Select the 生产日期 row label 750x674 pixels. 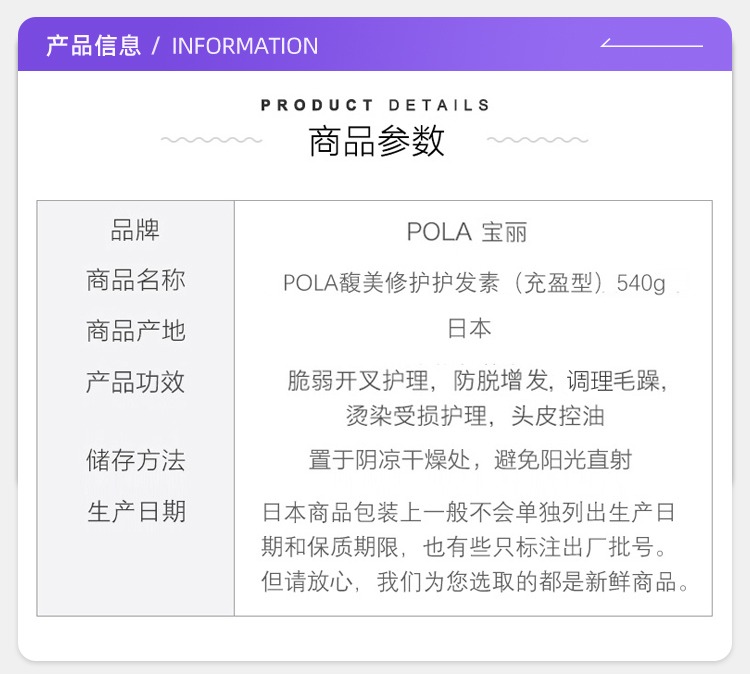pos(136,511)
